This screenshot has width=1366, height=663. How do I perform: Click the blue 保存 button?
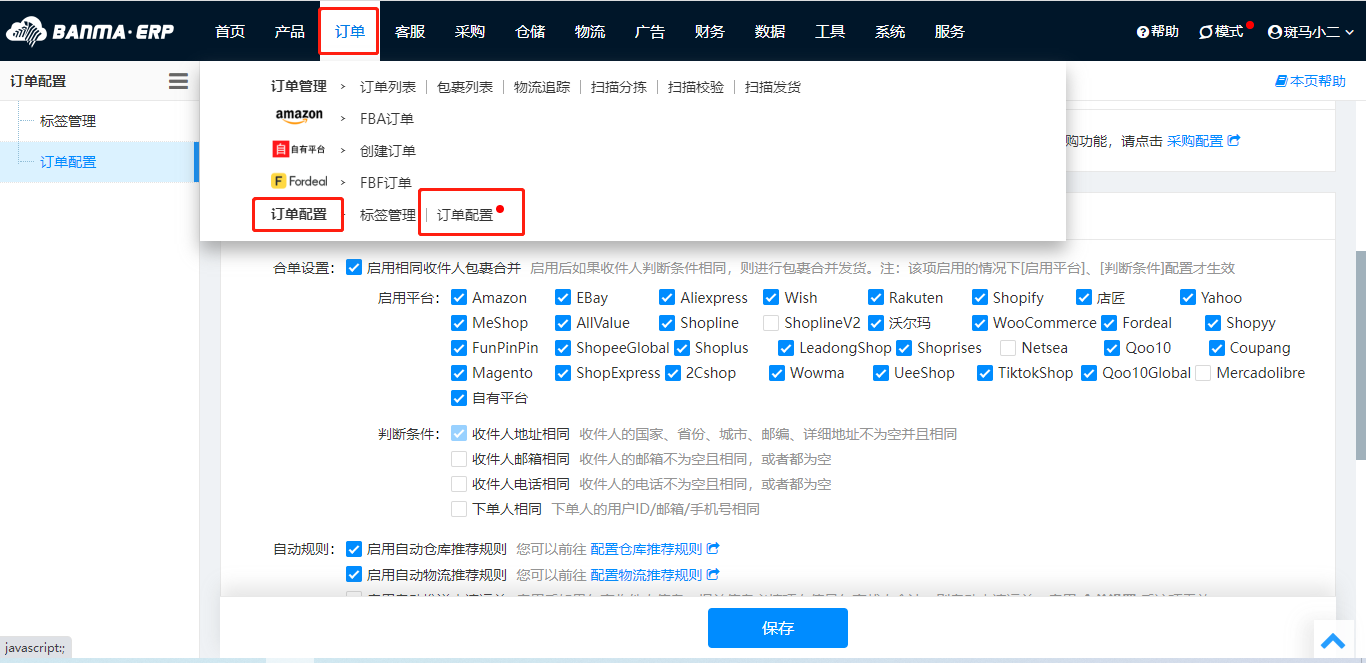778,628
